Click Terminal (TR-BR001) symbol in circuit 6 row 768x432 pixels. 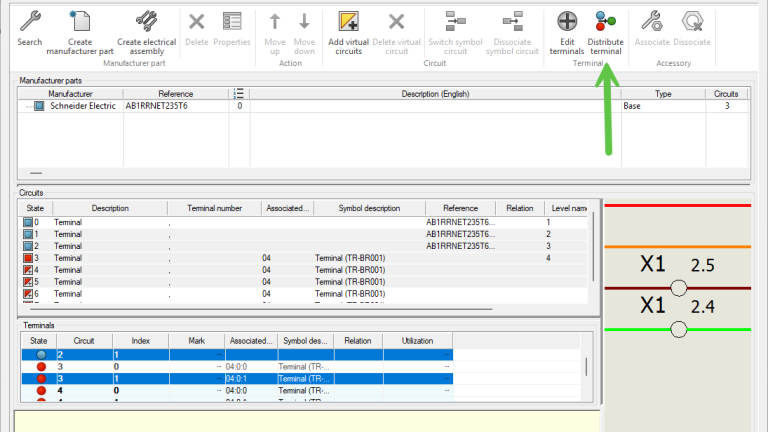click(350, 294)
